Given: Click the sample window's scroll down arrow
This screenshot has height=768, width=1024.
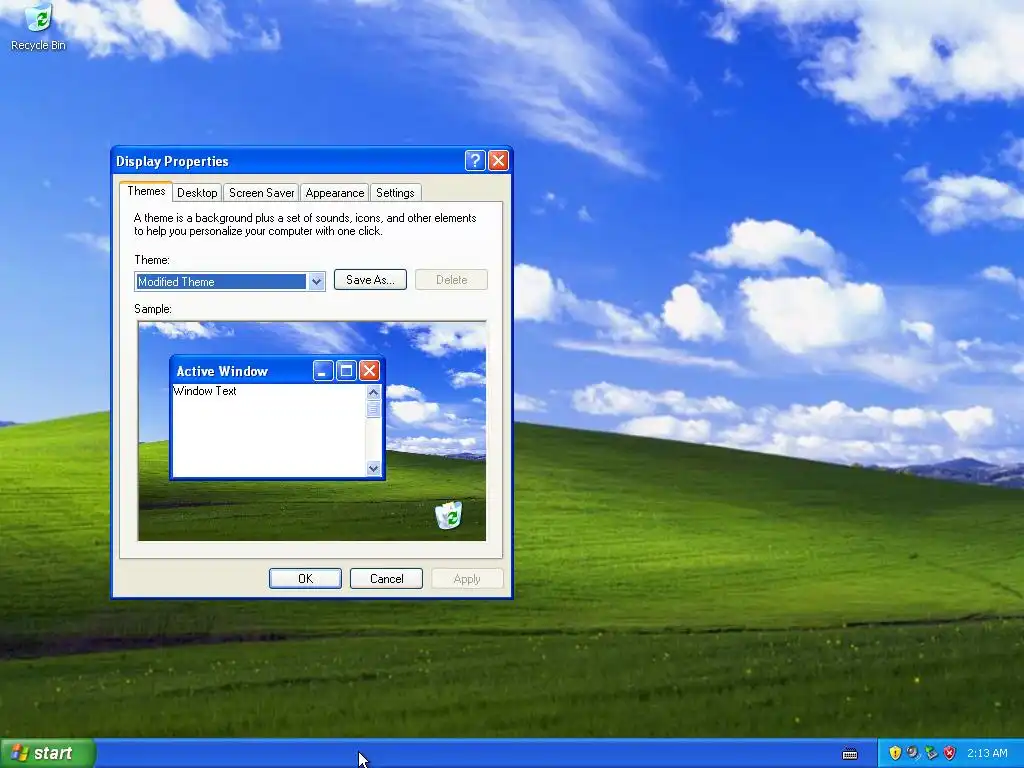Looking at the screenshot, I should click(374, 468).
